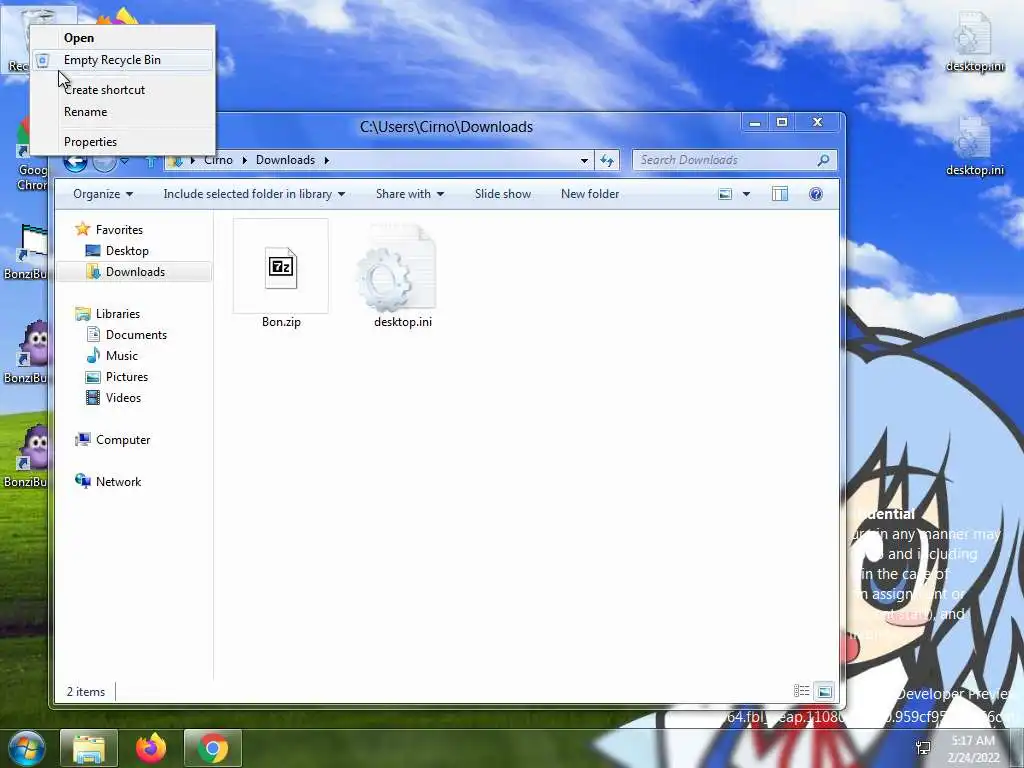Viewport: 1024px width, 768px height.
Task: Select Downloads under Favorites
Action: click(135, 272)
